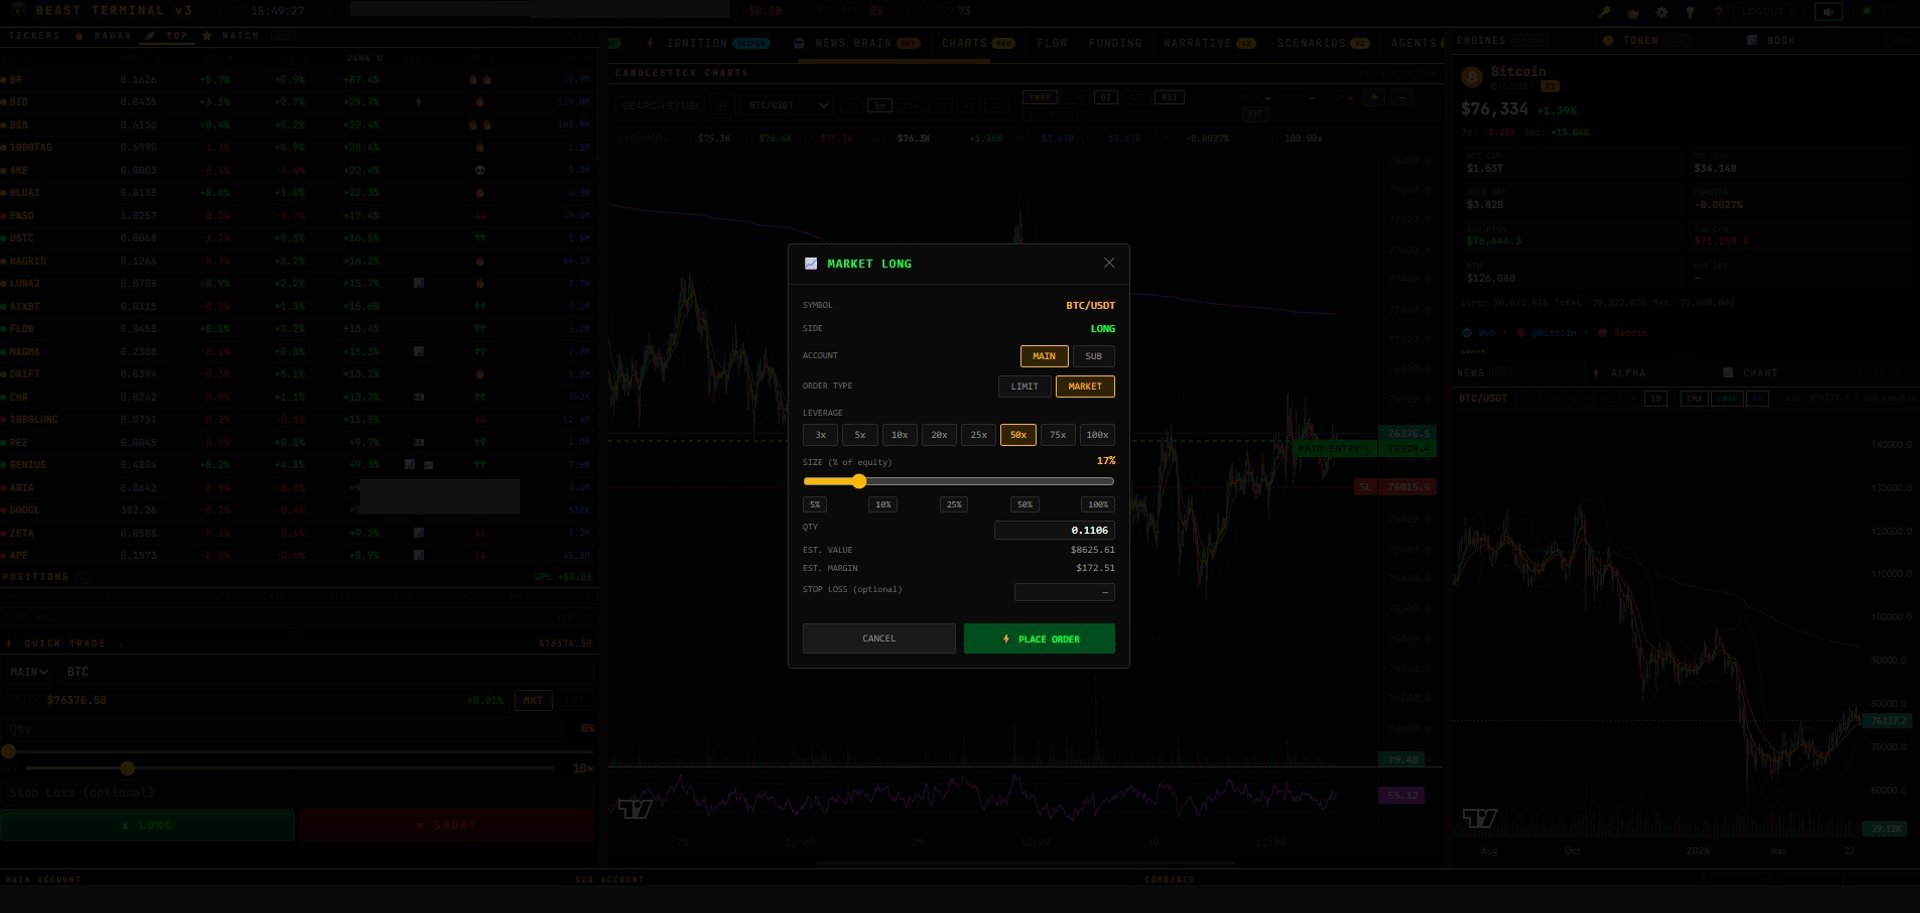Click the Bitcoin coin logo in the token panel

pos(1471,76)
